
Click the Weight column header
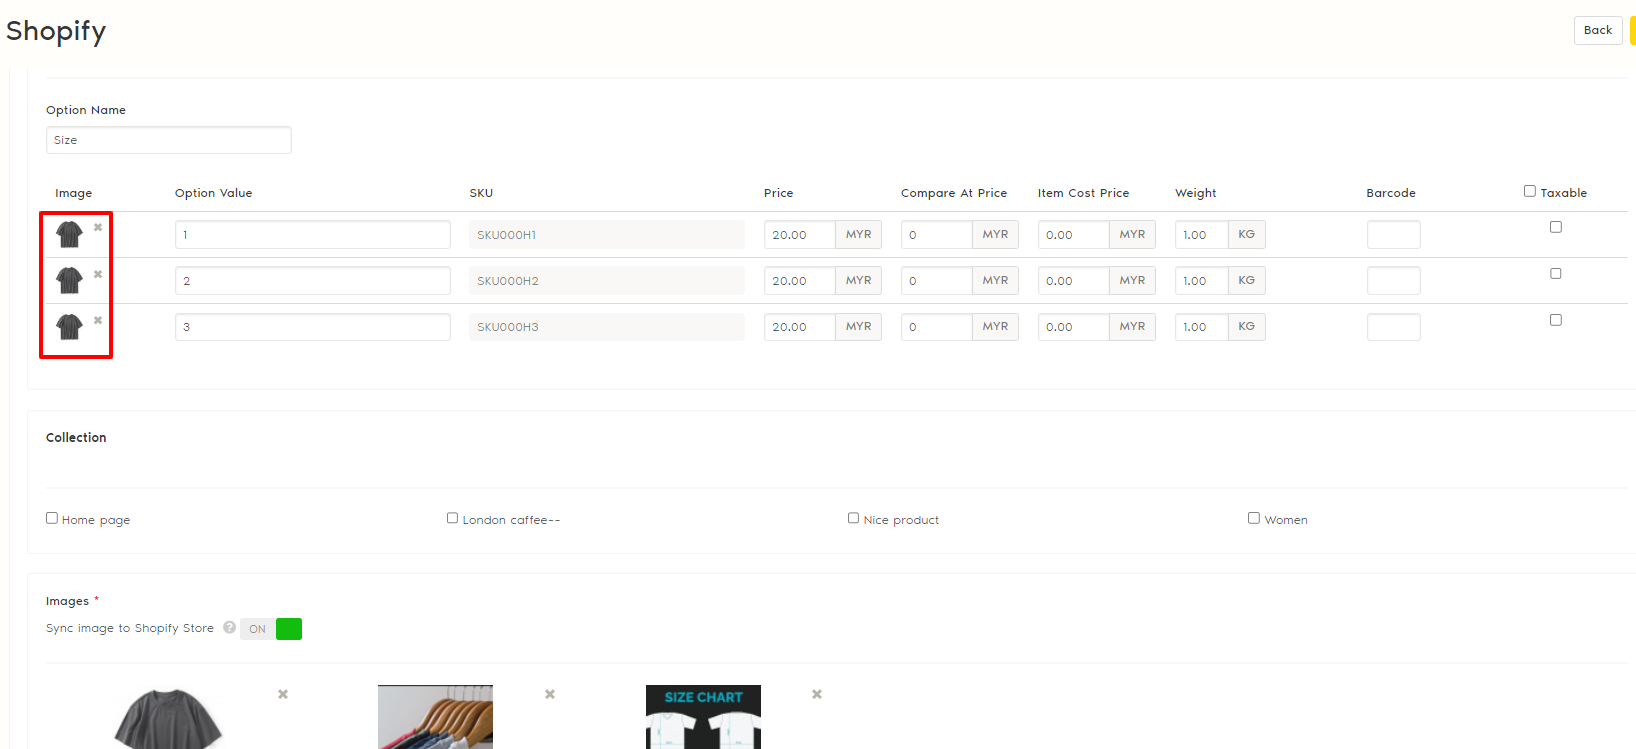click(x=1196, y=193)
